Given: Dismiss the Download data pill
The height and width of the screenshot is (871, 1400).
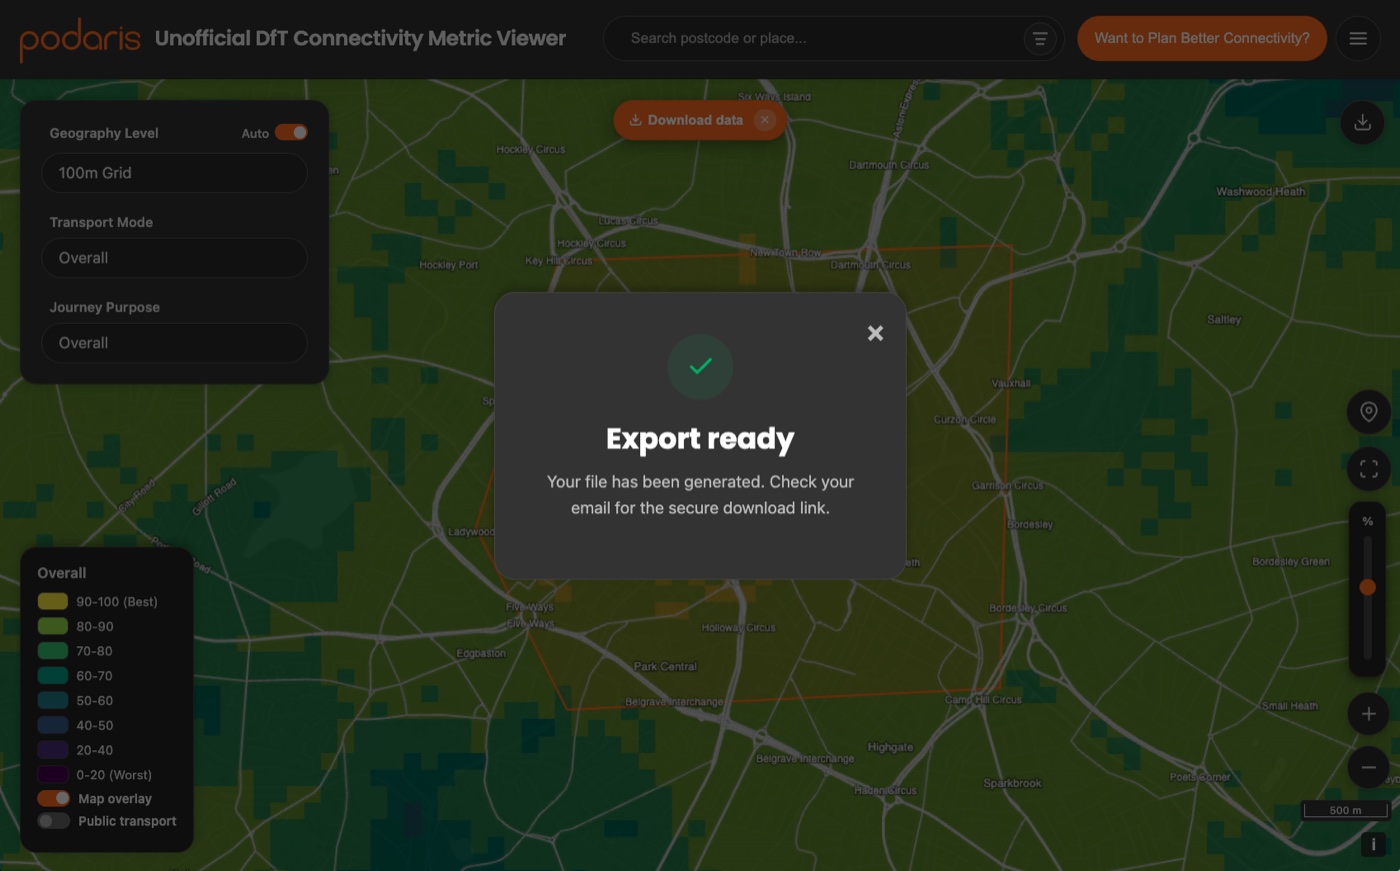Looking at the screenshot, I should pos(765,120).
